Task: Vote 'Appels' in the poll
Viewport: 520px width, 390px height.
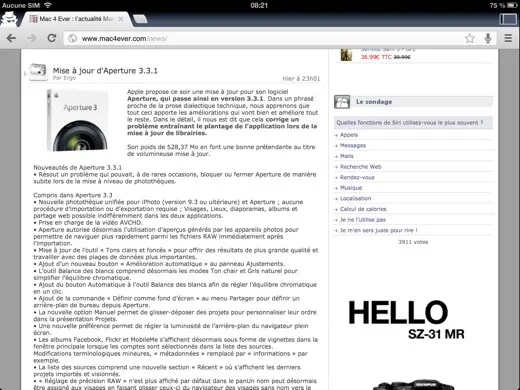Action: (x=349, y=135)
